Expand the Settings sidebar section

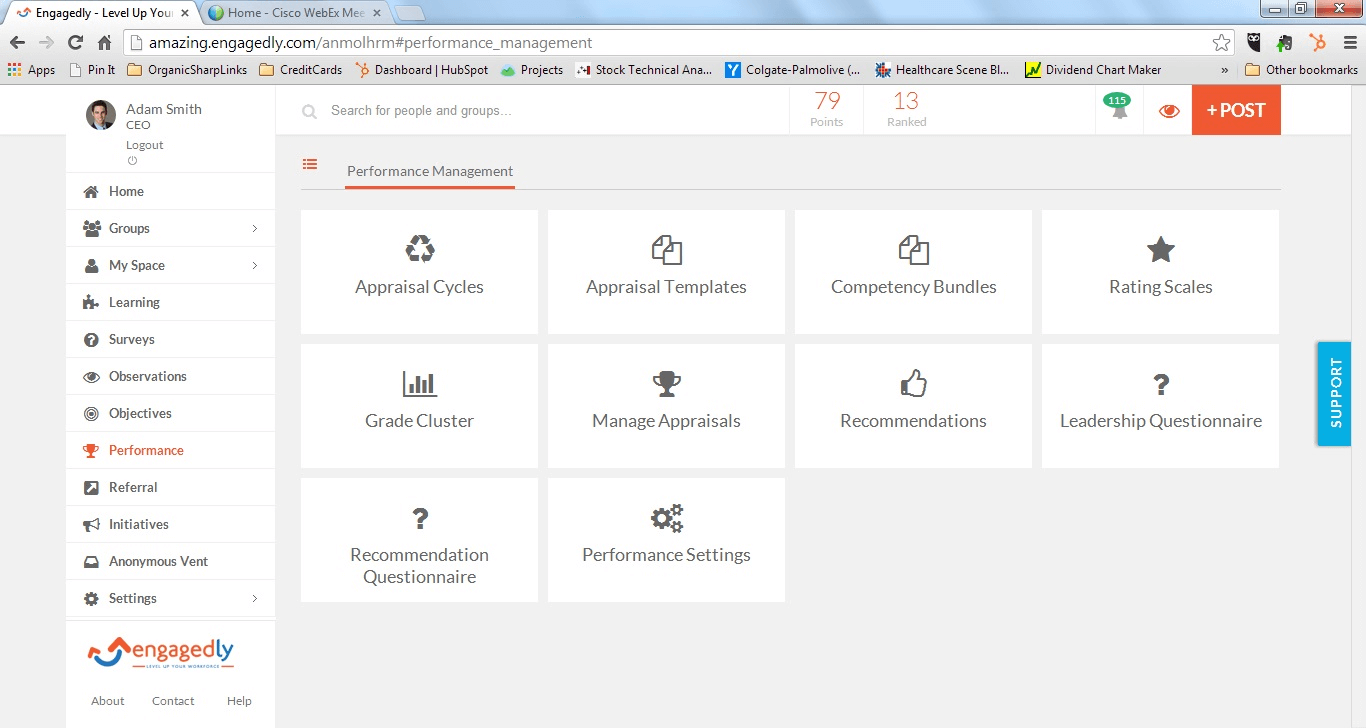click(131, 598)
